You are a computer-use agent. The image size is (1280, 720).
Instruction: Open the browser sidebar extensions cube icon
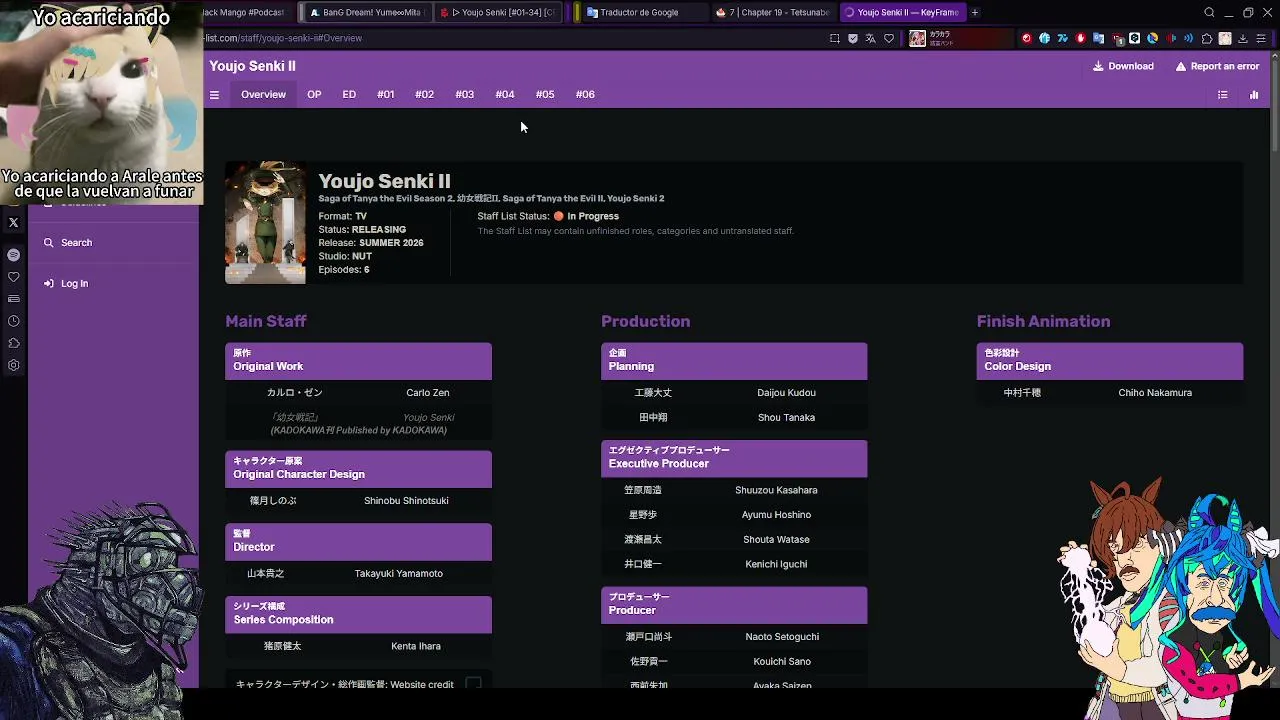click(14, 343)
